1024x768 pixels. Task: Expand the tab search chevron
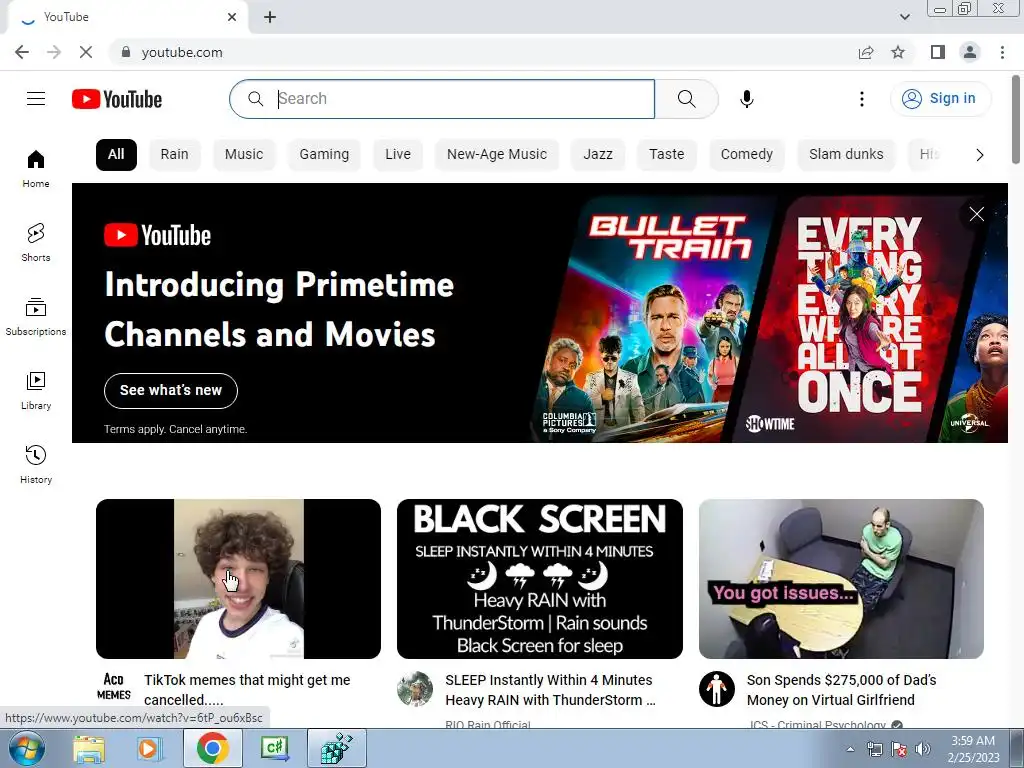(x=904, y=17)
